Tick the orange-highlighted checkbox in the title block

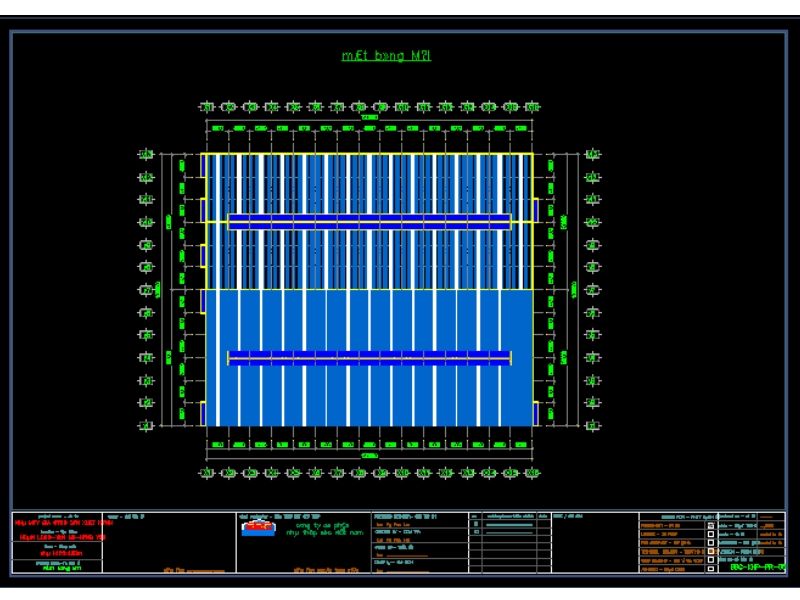[711, 550]
